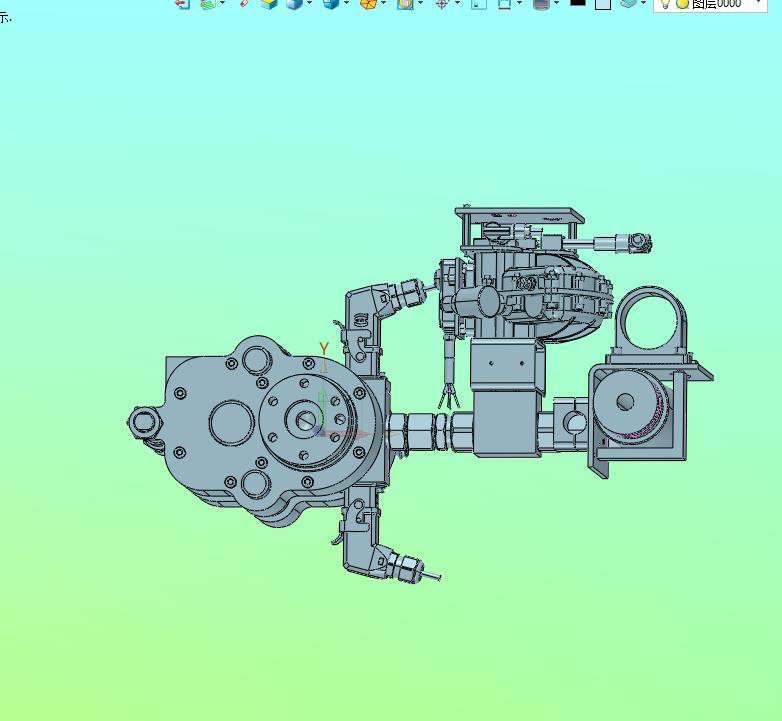Select the red pencil eraser tool icon
782x721 pixels.
[x=244, y=2]
